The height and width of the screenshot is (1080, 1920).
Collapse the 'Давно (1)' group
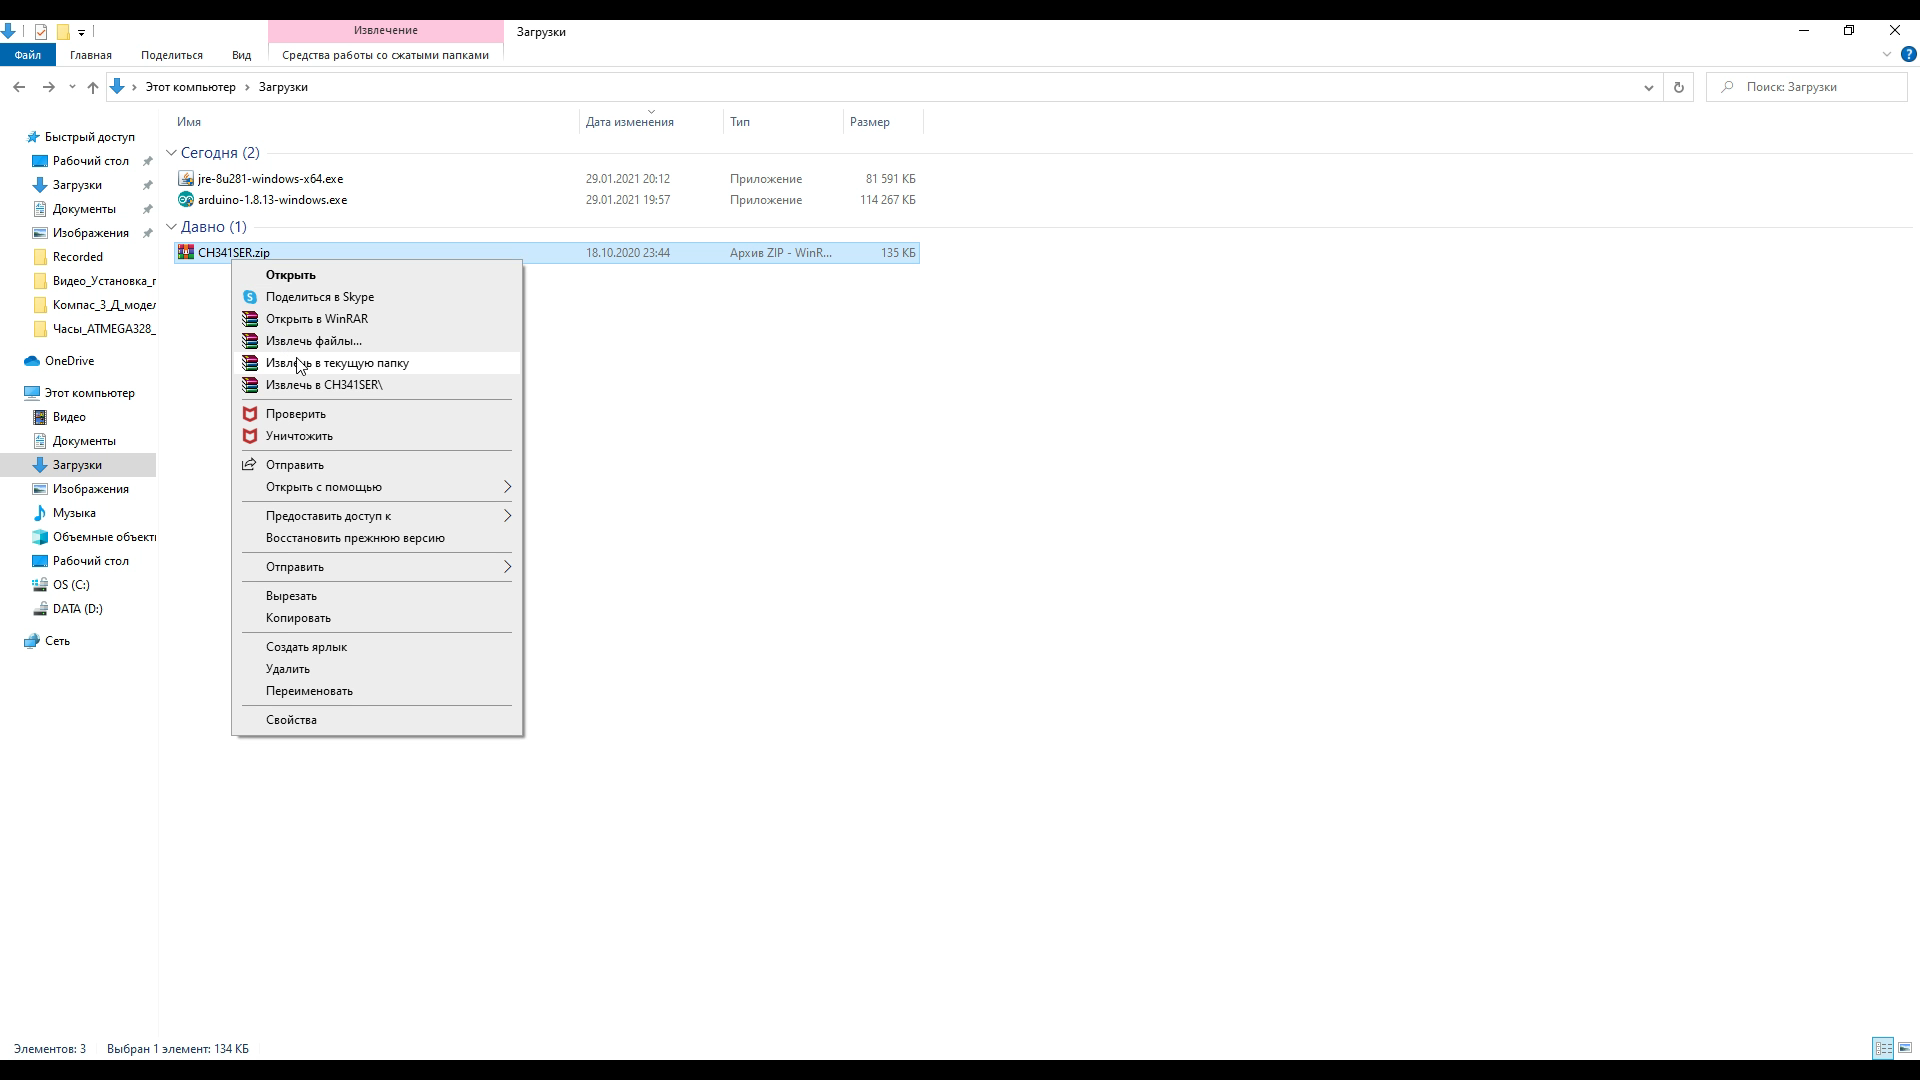171,227
